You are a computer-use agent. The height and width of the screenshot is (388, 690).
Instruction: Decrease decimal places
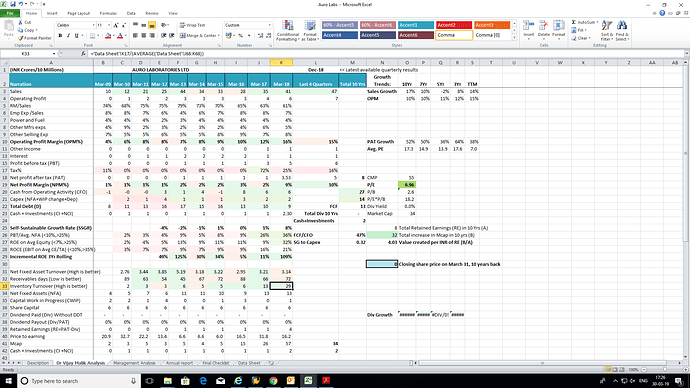pos(268,36)
